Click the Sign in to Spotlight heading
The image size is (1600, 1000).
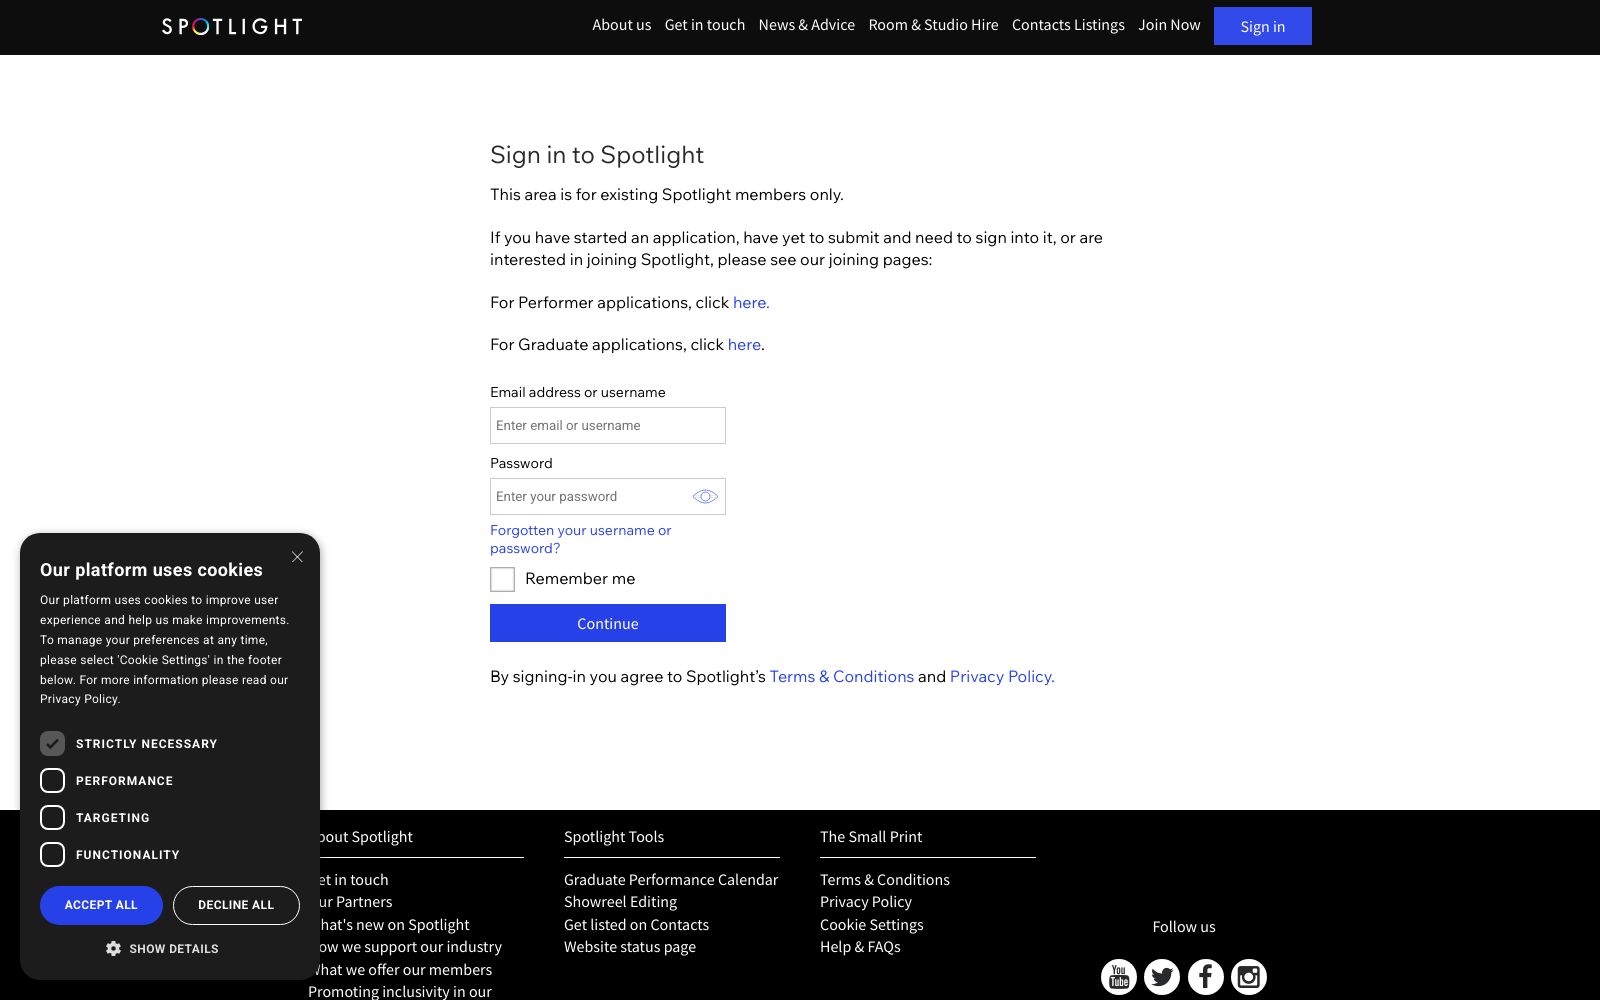[597, 155]
